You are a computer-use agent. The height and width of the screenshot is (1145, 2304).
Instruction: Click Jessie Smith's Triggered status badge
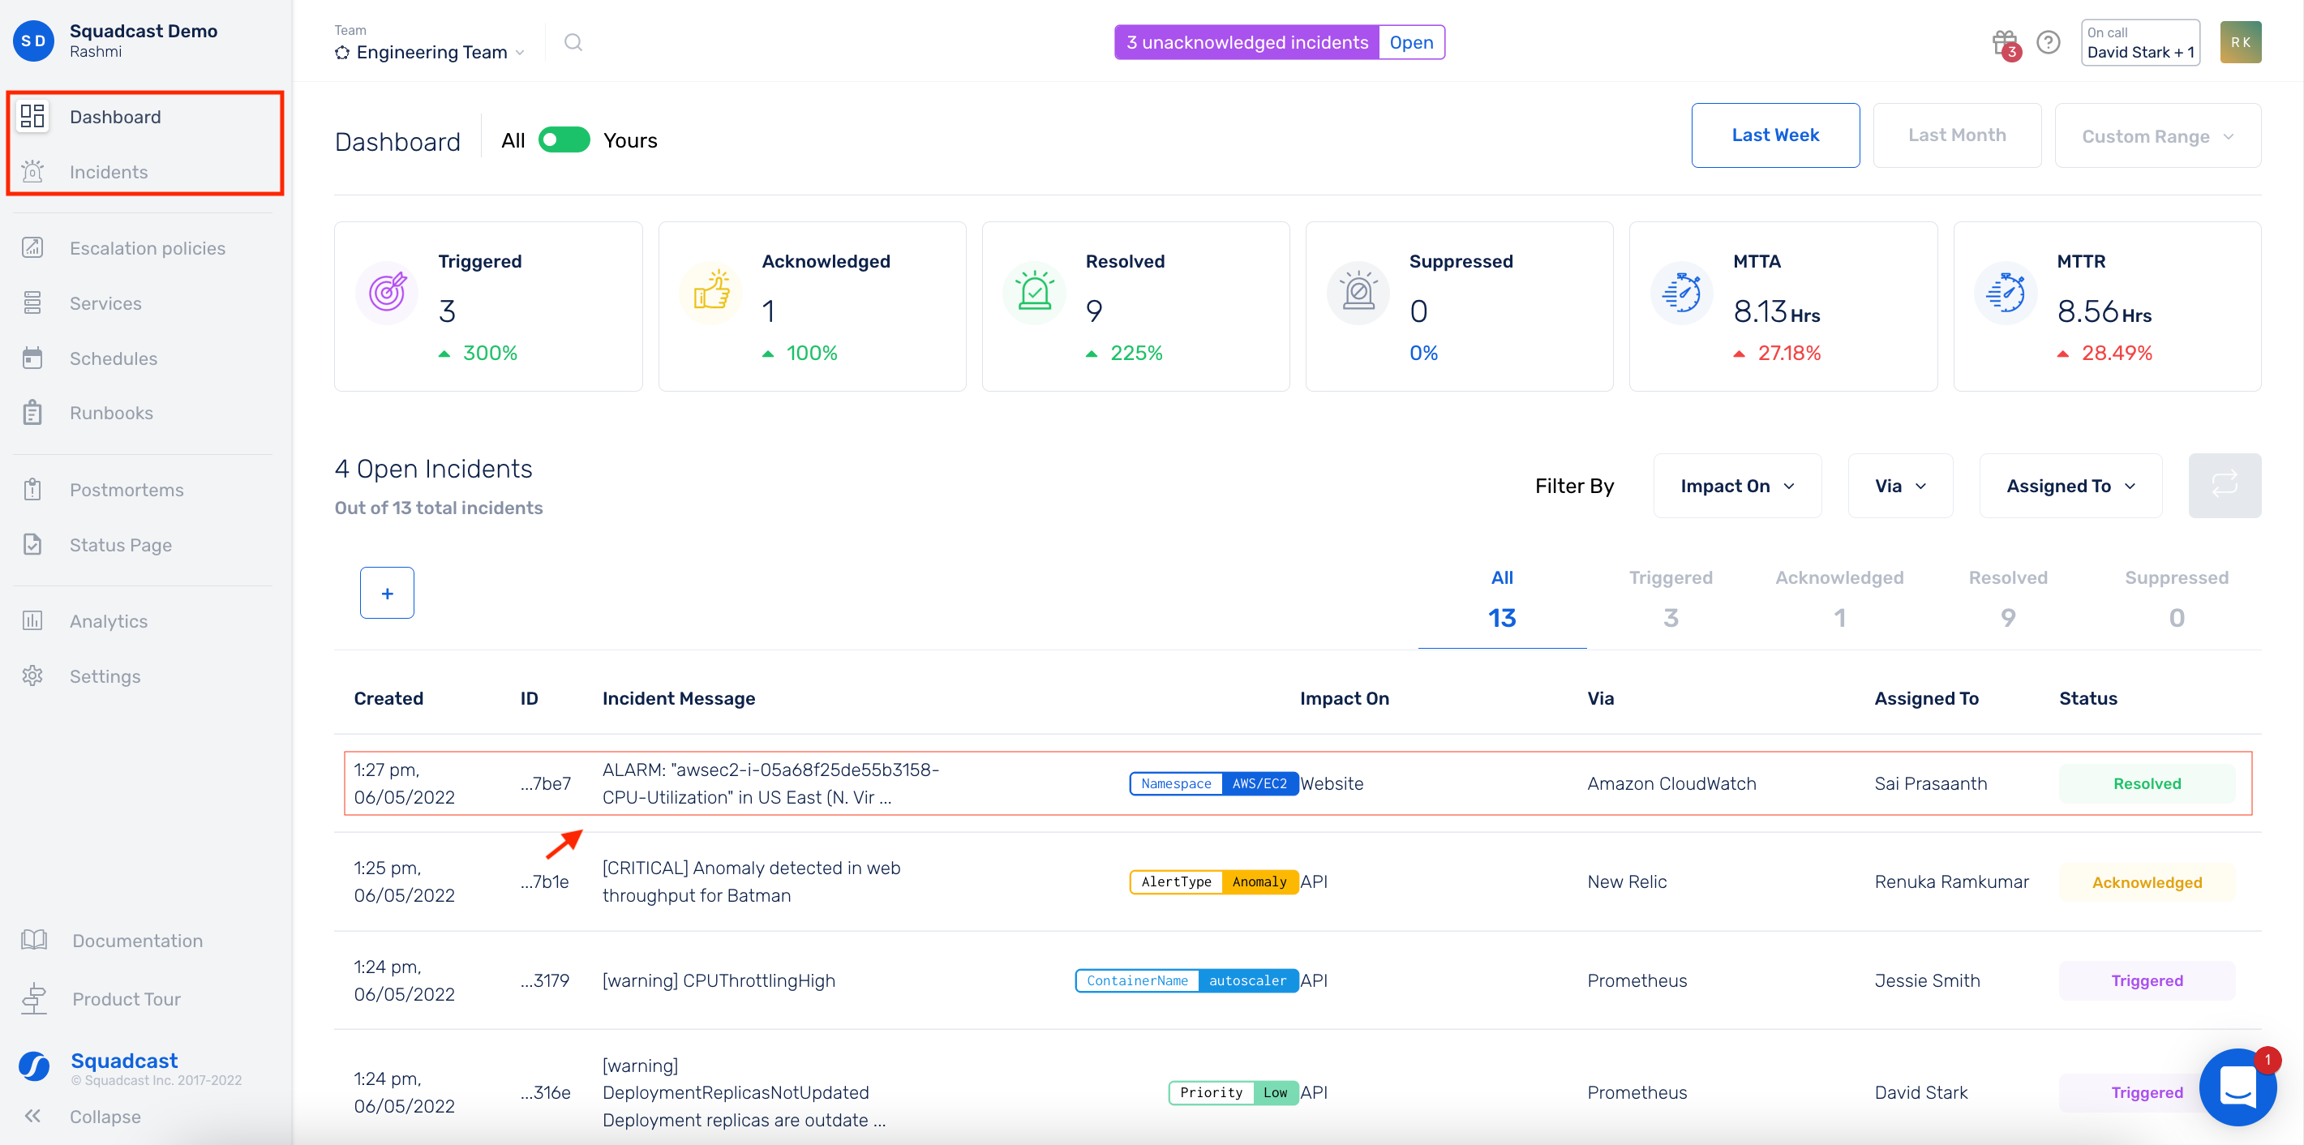tap(2147, 980)
